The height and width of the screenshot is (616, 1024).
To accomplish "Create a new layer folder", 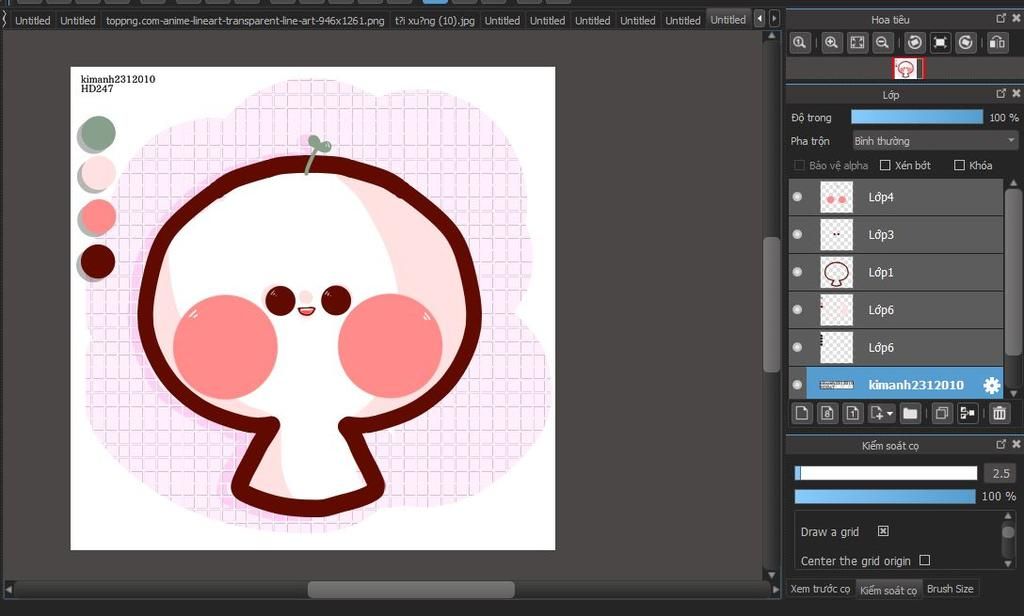I will click(x=910, y=413).
